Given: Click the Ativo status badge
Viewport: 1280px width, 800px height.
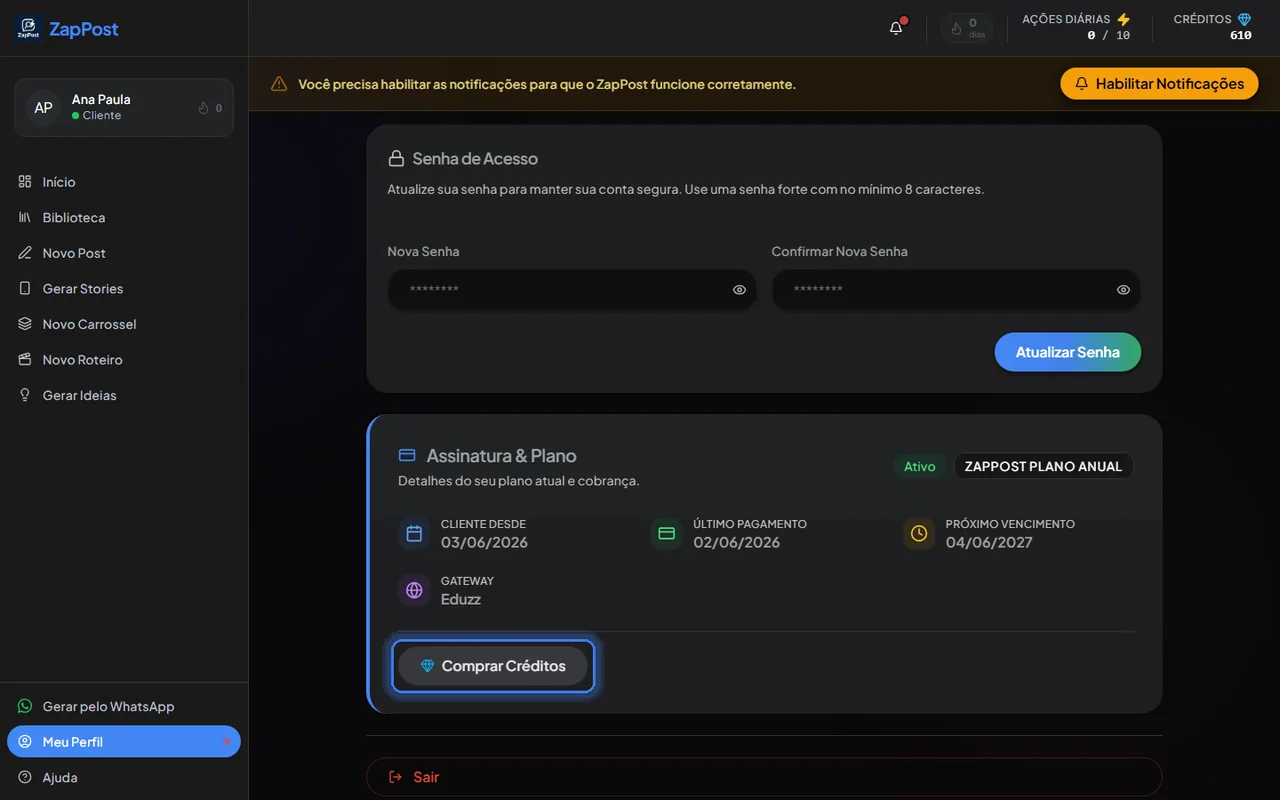Looking at the screenshot, I should tap(920, 466).
